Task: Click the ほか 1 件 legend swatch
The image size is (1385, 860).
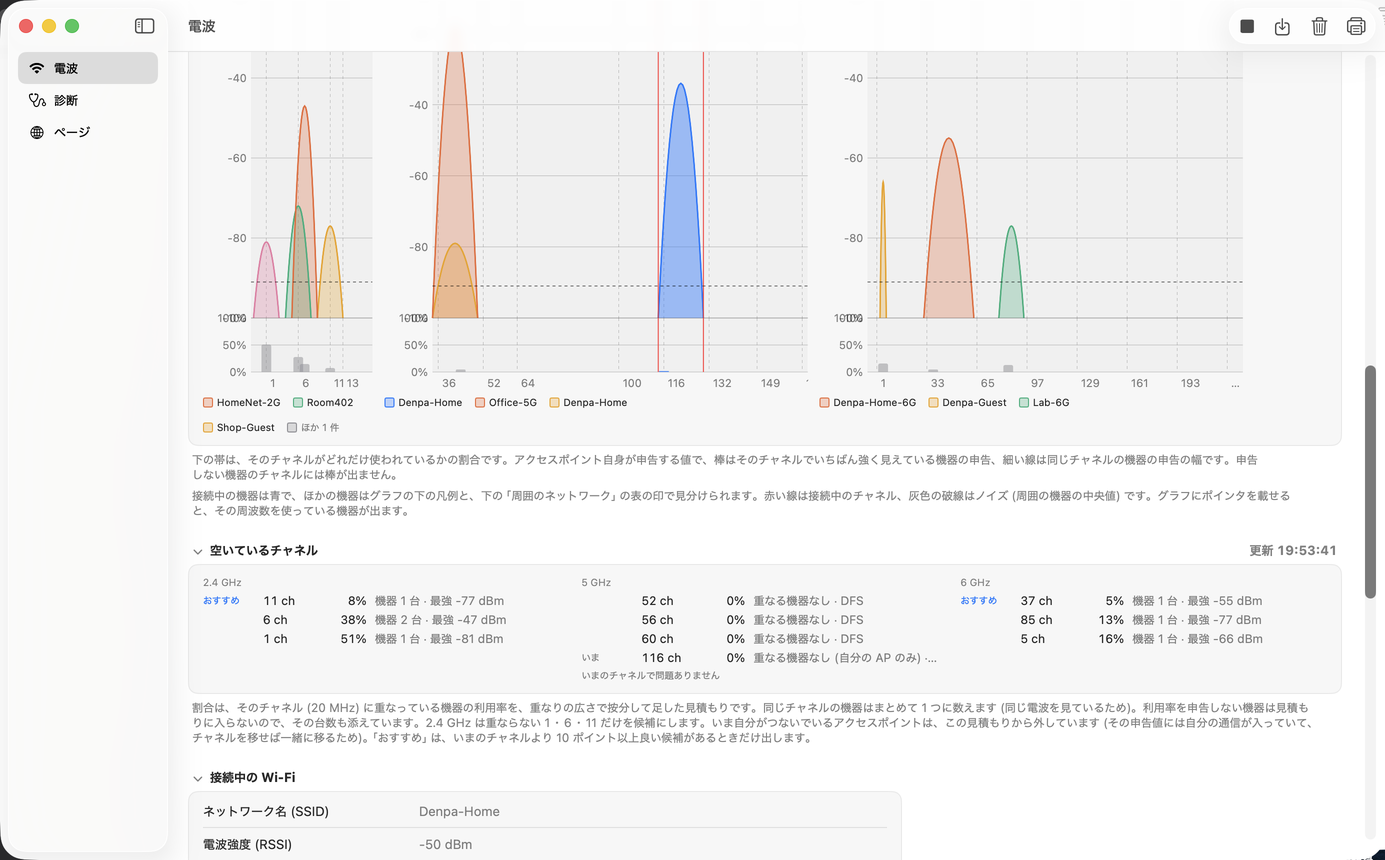Action: point(292,428)
